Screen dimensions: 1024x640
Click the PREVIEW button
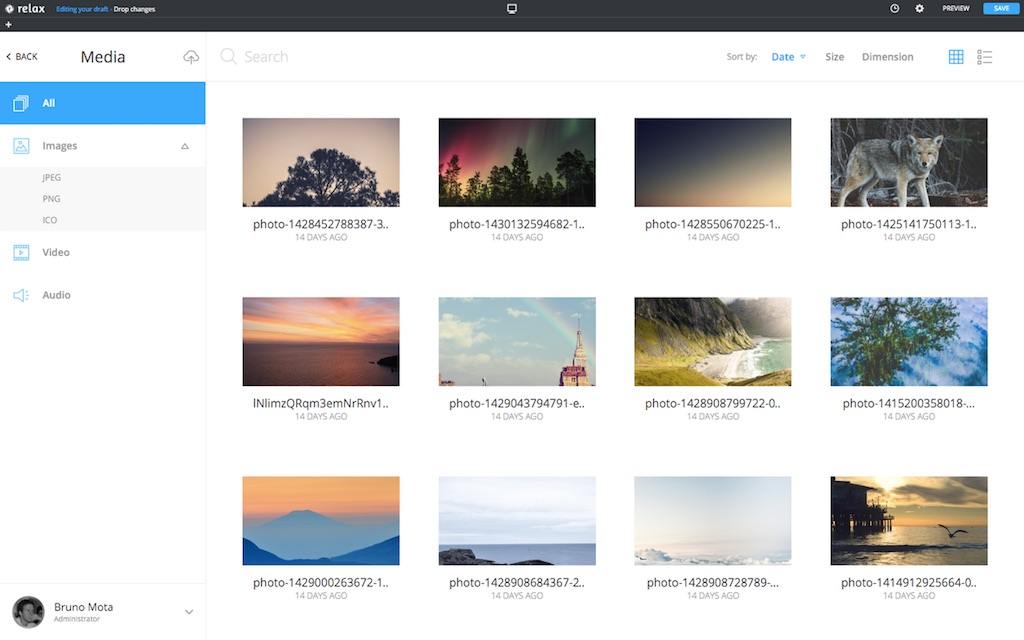[955, 8]
